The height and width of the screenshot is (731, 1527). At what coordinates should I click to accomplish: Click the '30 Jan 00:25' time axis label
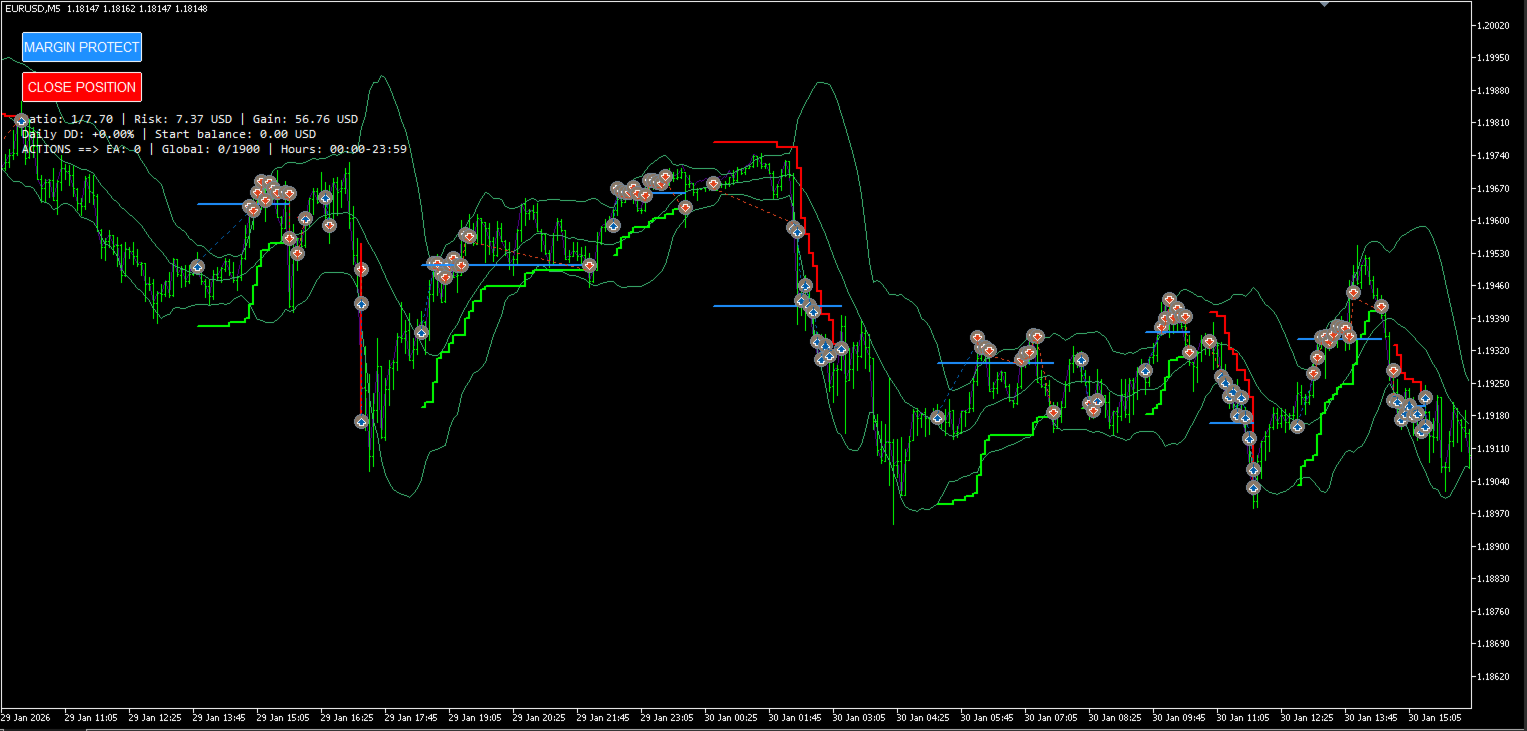point(731,718)
